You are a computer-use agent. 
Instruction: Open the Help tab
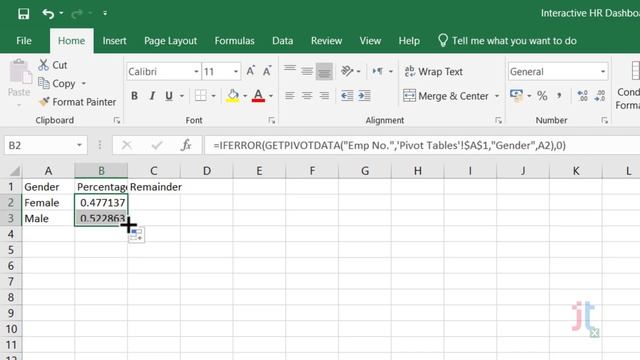click(409, 41)
